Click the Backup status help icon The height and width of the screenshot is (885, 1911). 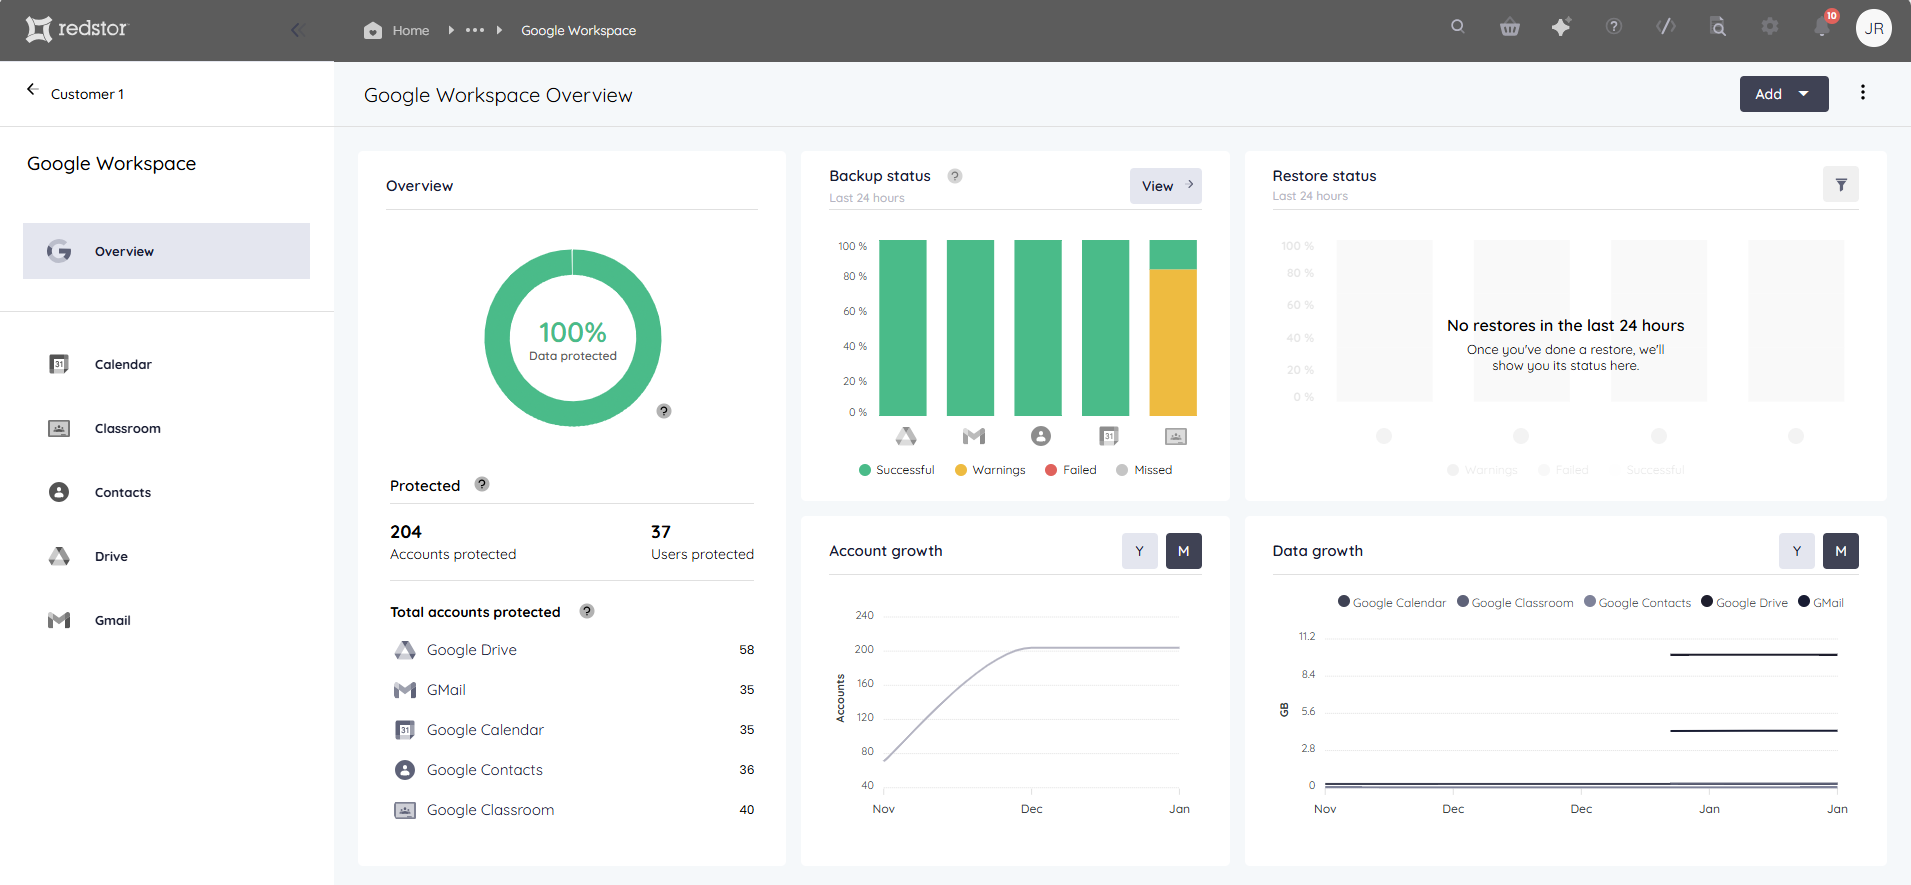coord(955,176)
